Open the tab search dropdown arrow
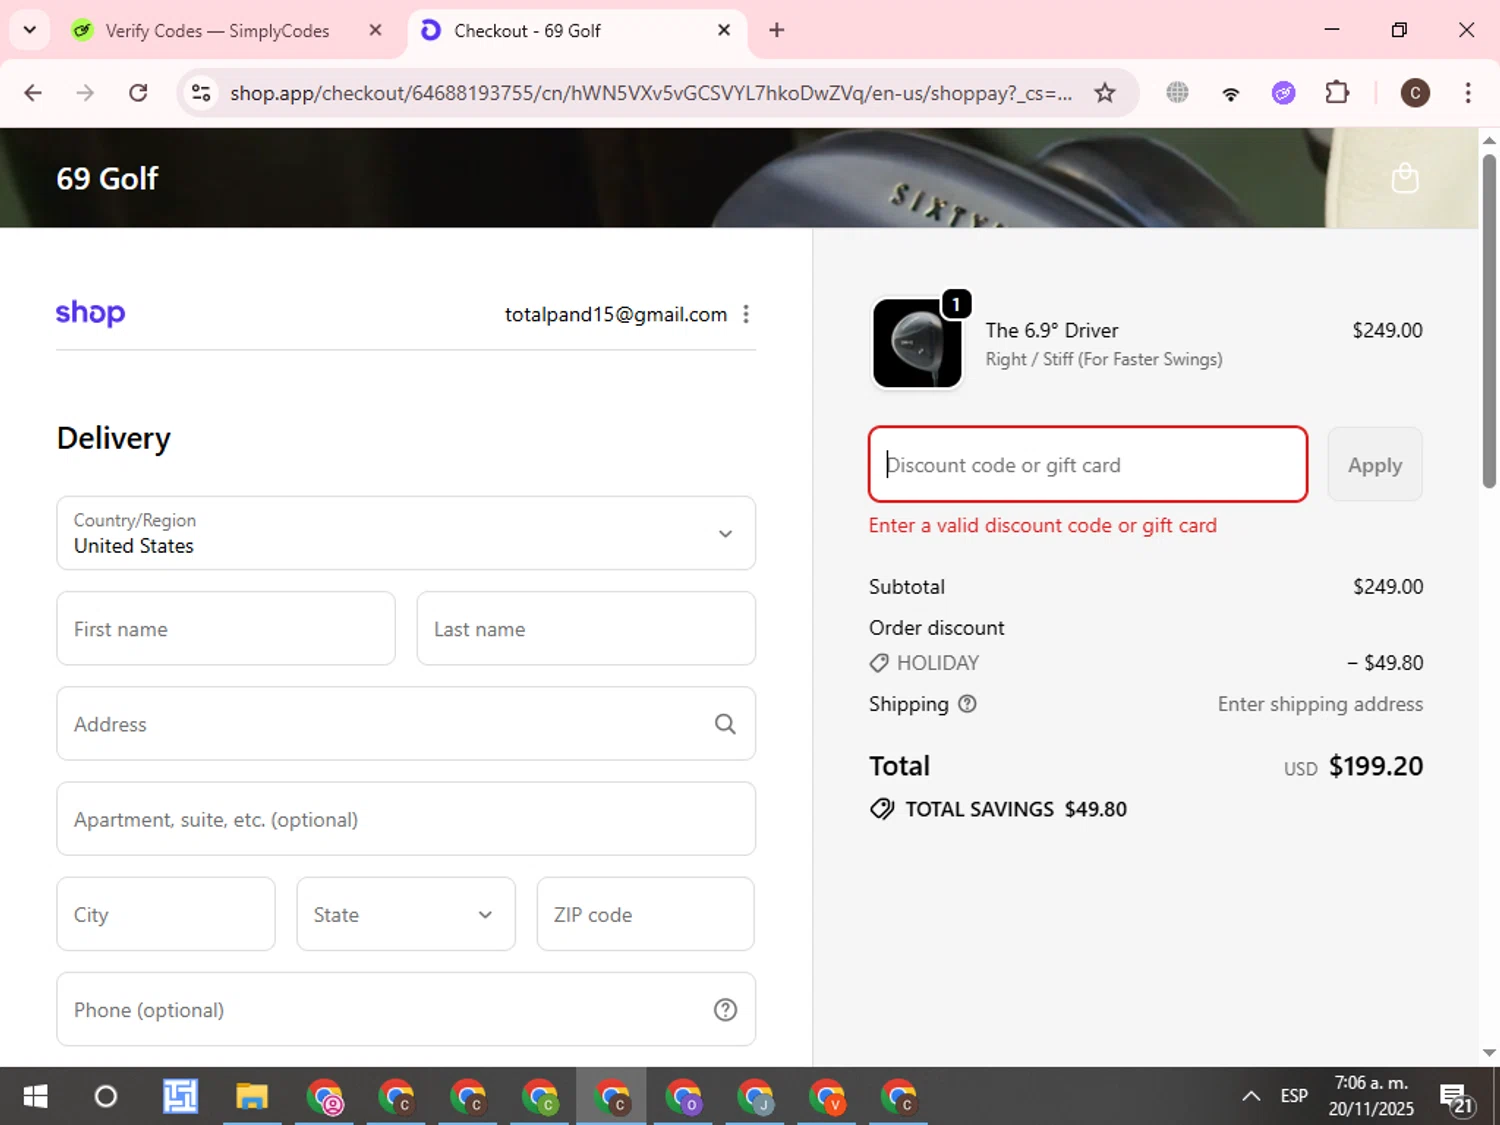The height and width of the screenshot is (1125, 1500). (x=30, y=30)
